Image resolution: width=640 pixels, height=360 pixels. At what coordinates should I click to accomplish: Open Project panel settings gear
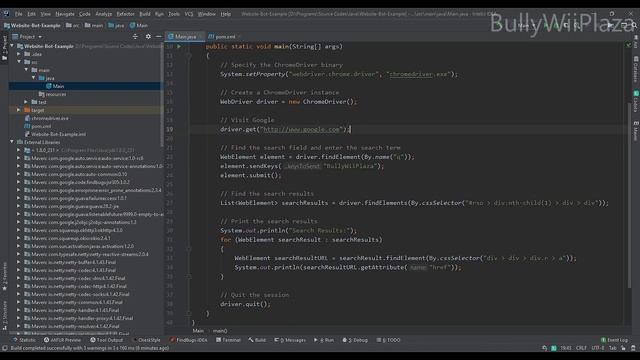point(148,37)
